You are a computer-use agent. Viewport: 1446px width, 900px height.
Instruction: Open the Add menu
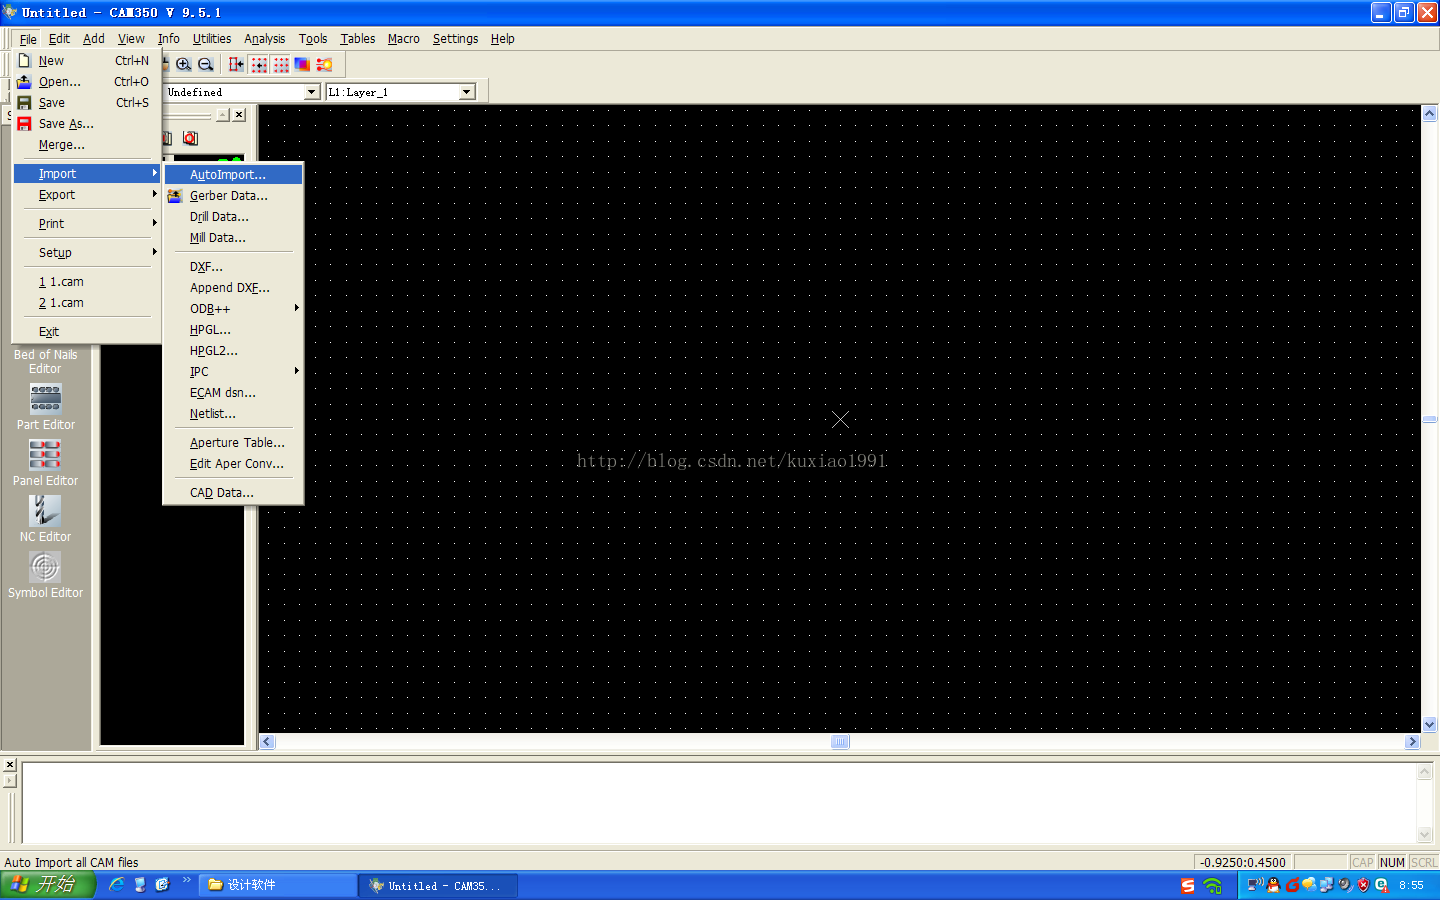point(94,39)
